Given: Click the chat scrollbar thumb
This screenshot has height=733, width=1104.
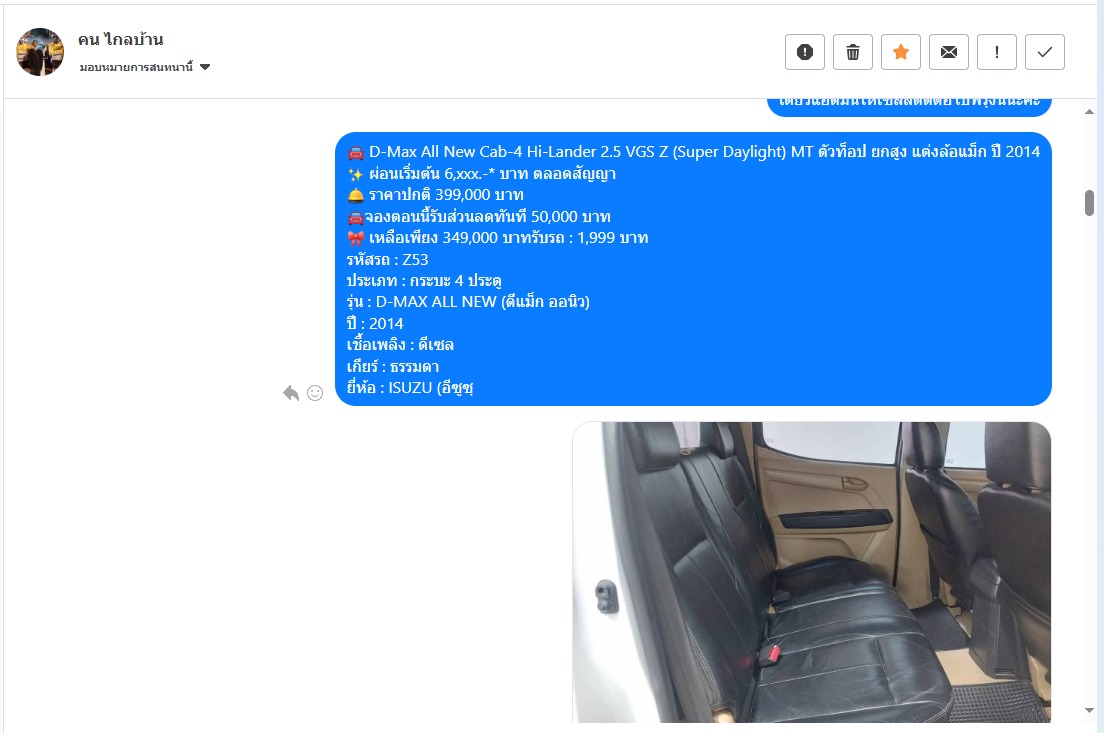Looking at the screenshot, I should point(1089,203).
